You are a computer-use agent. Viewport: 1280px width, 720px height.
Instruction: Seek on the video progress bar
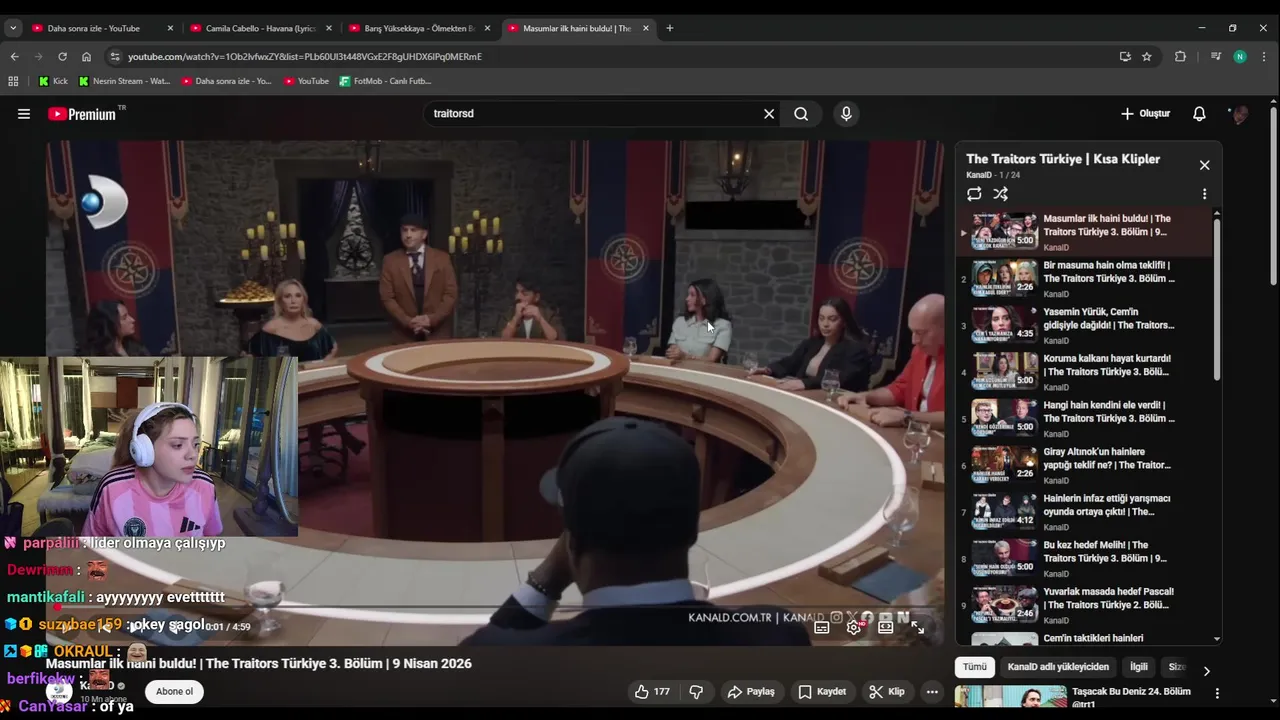point(495,607)
